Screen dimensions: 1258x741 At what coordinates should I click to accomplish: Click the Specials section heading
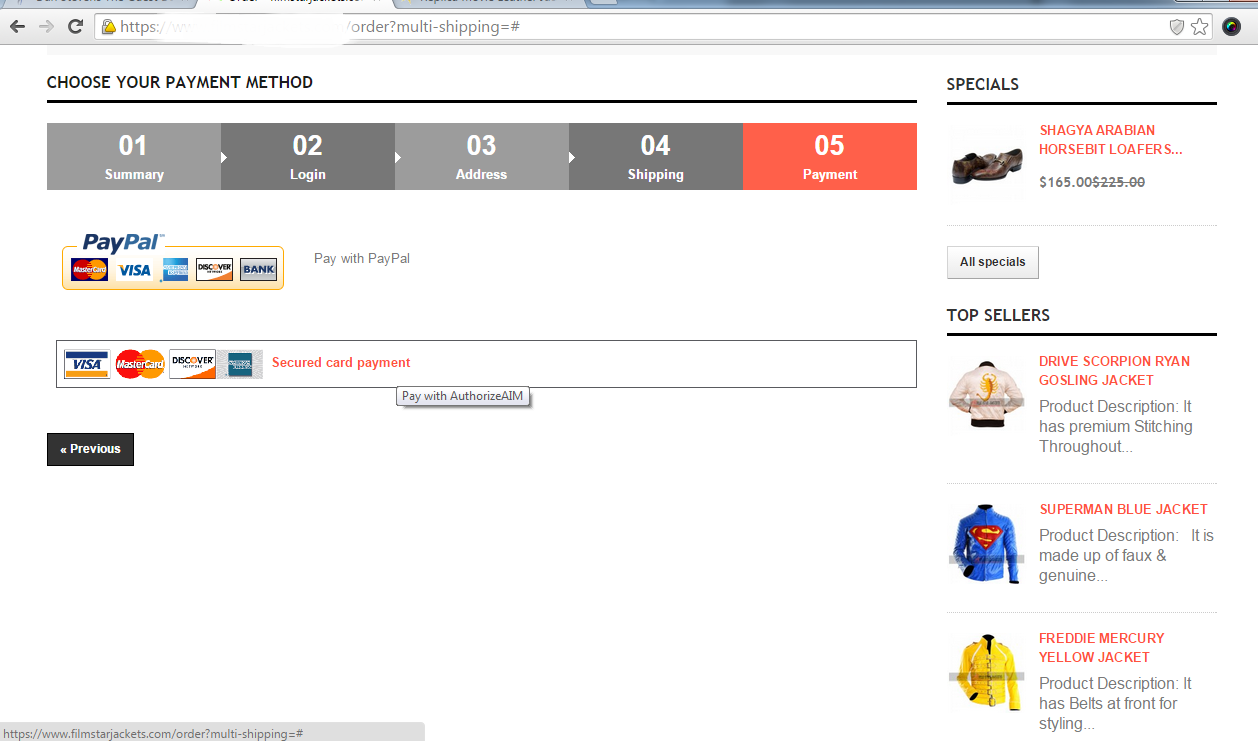tap(982, 84)
